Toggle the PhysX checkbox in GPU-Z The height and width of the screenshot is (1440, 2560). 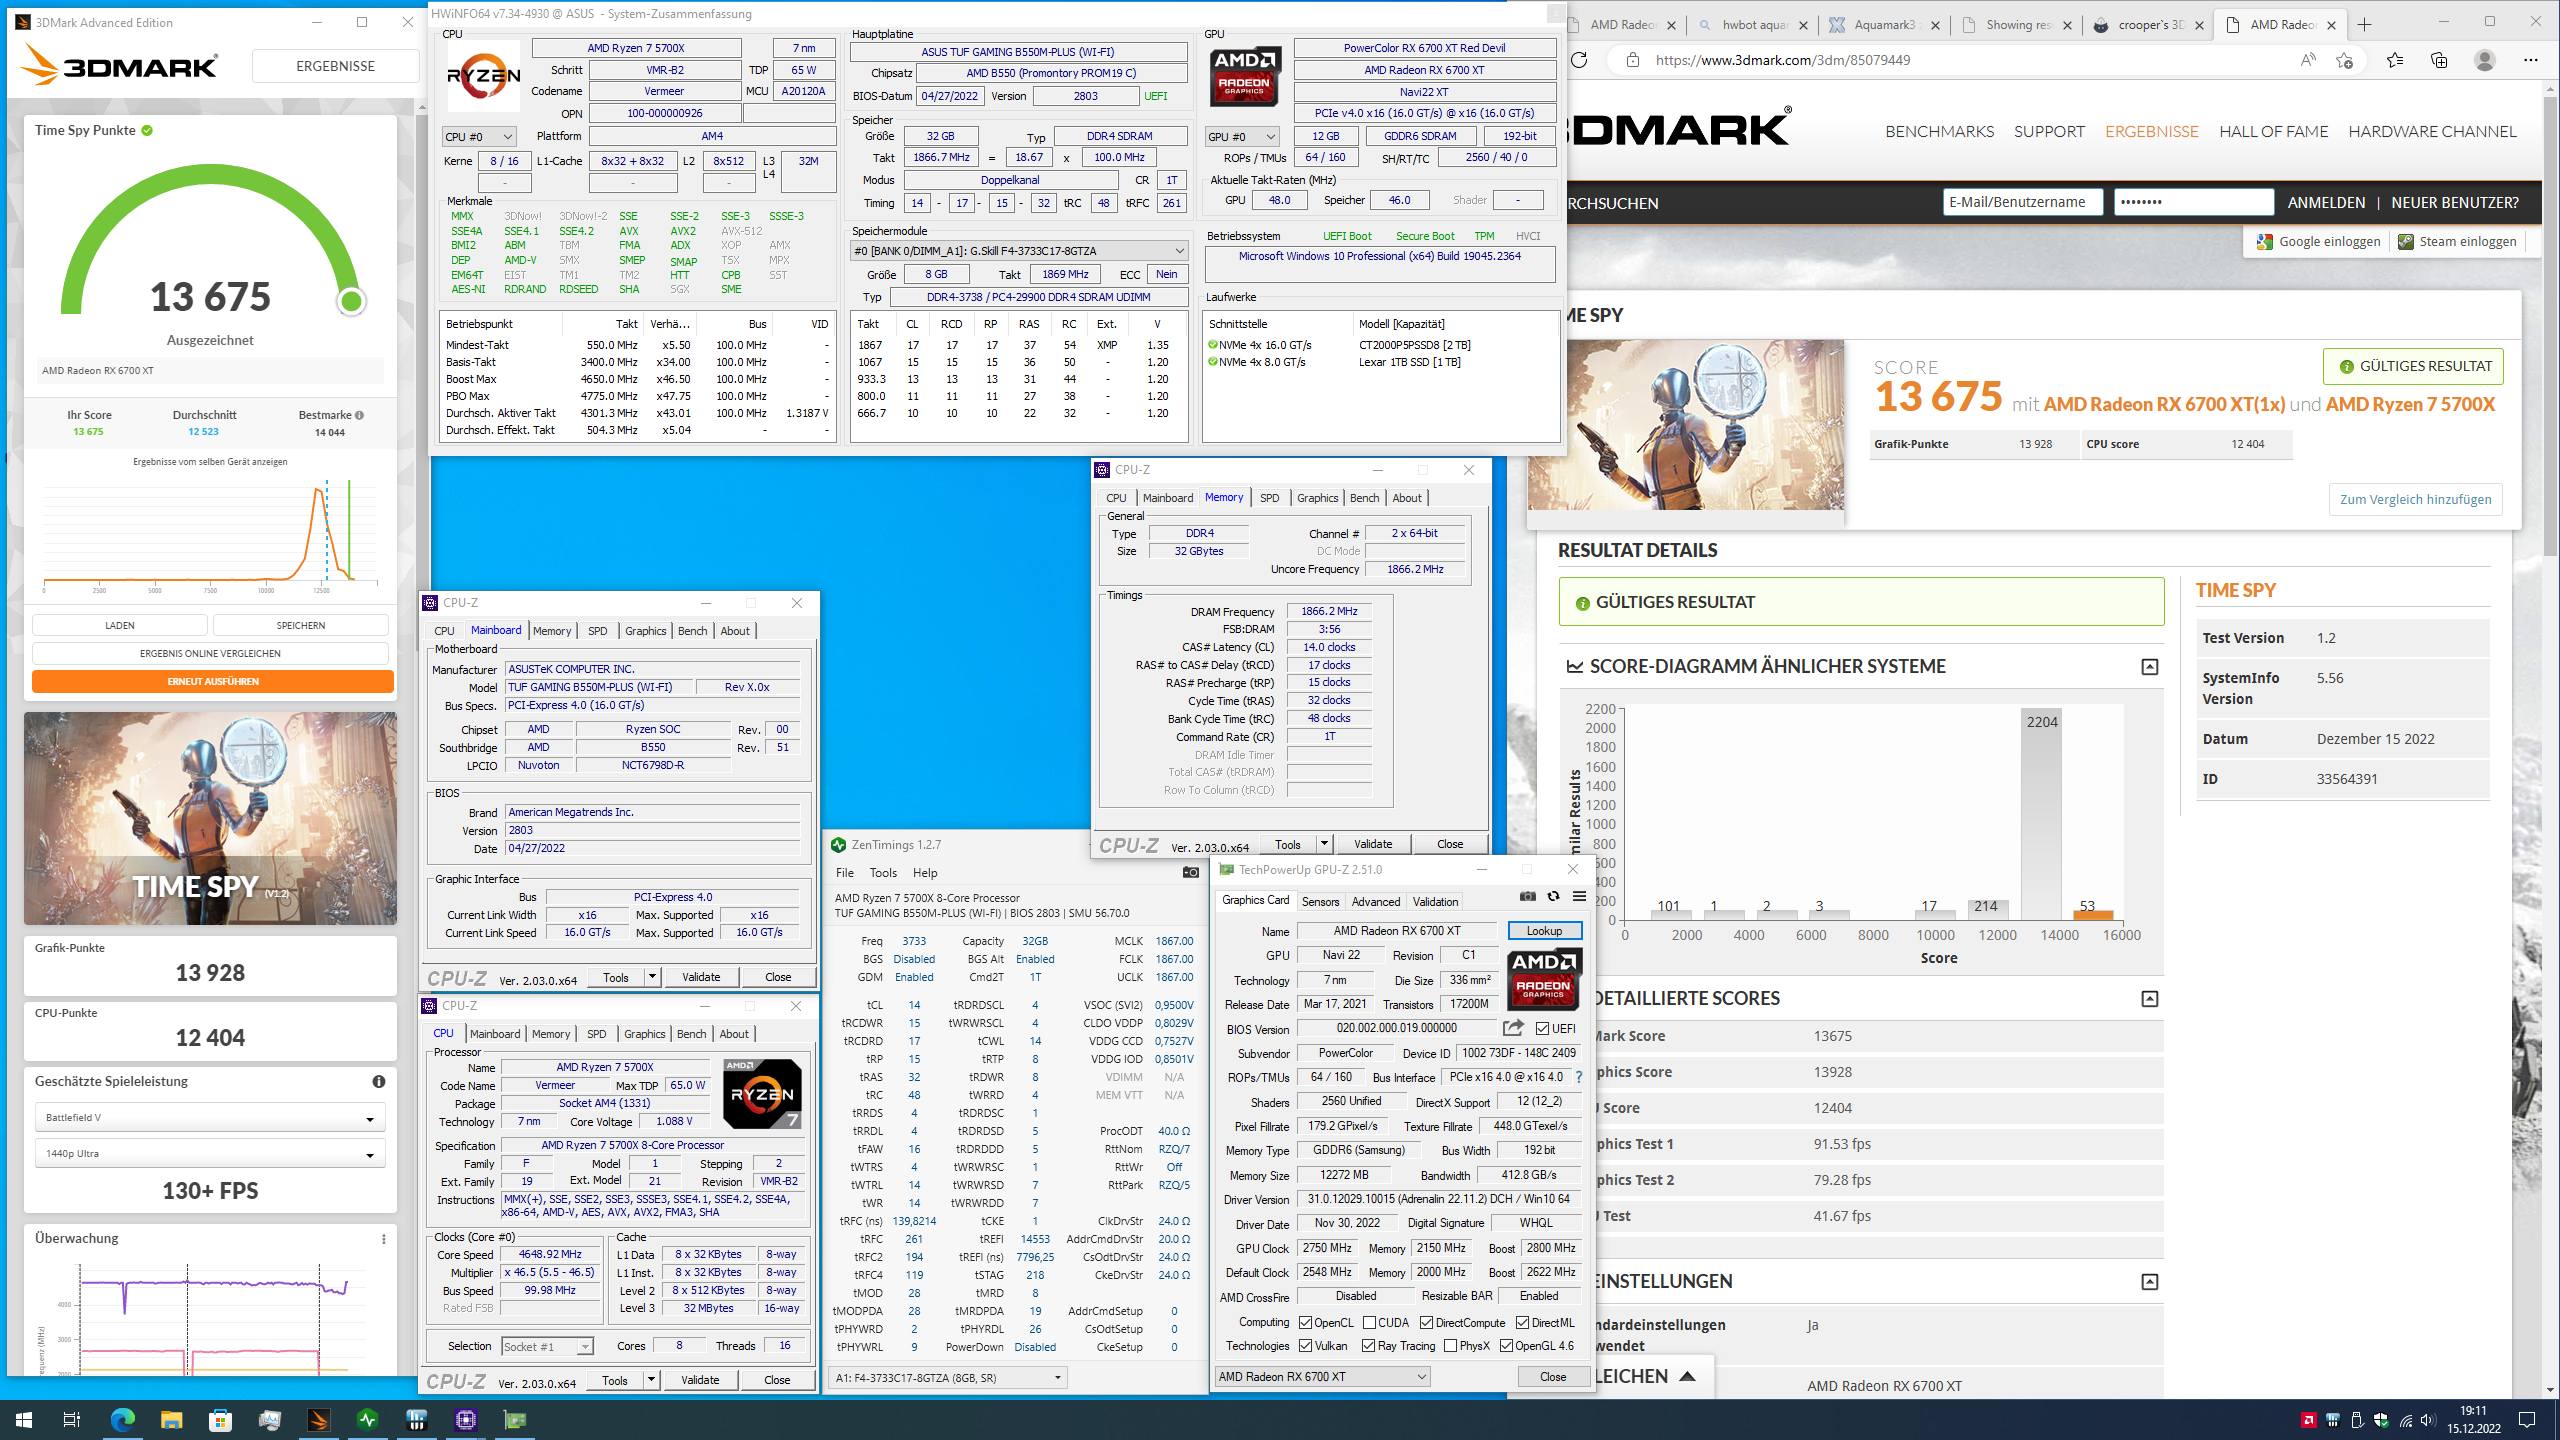(x=1450, y=1346)
